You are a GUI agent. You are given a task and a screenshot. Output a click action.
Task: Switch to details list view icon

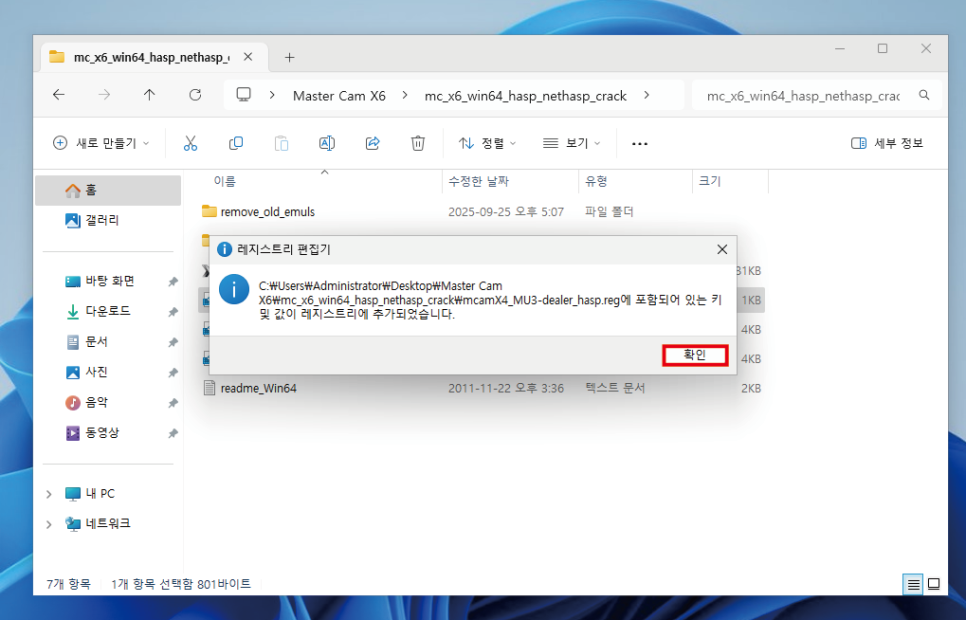913,584
